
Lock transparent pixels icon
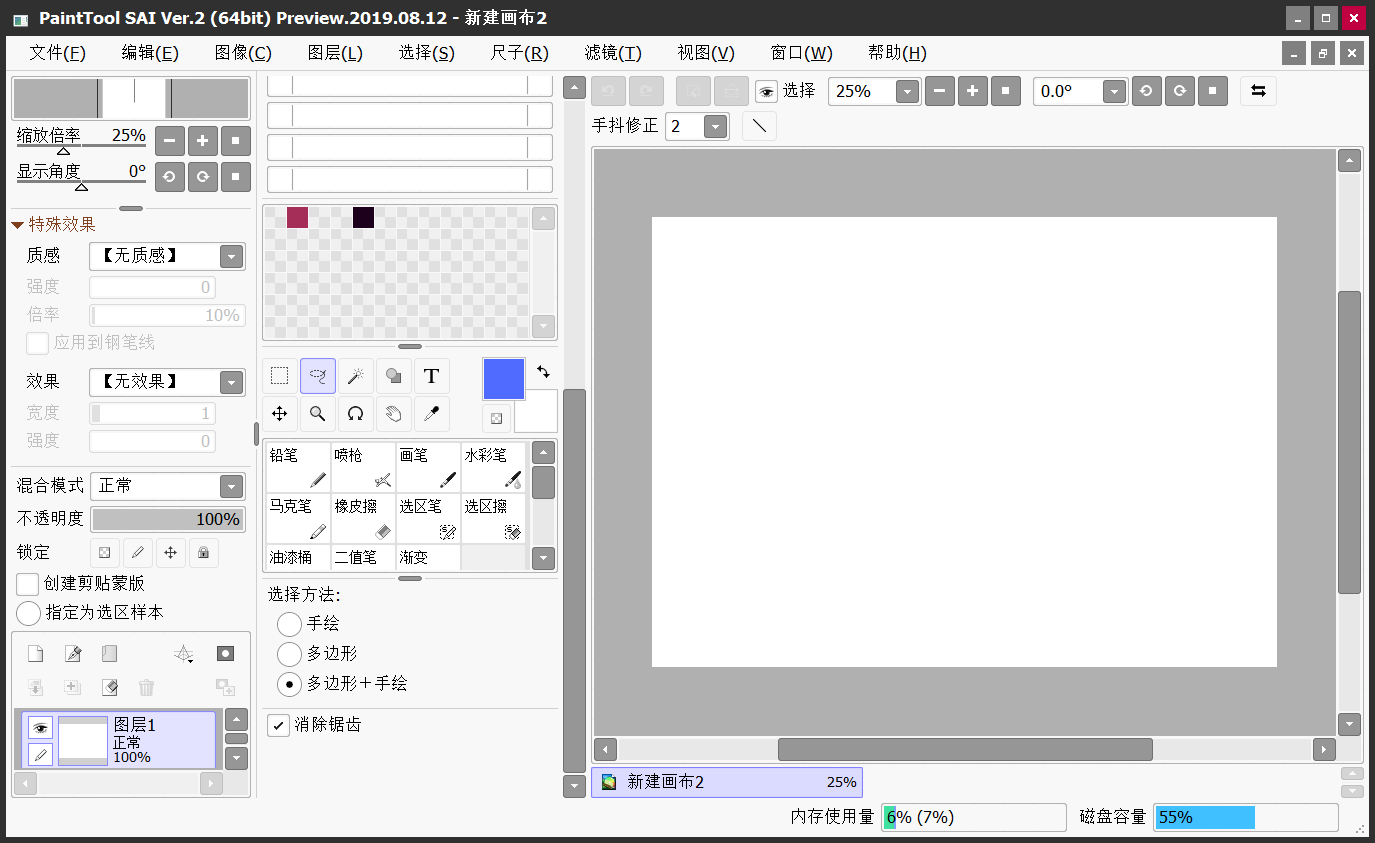click(104, 552)
